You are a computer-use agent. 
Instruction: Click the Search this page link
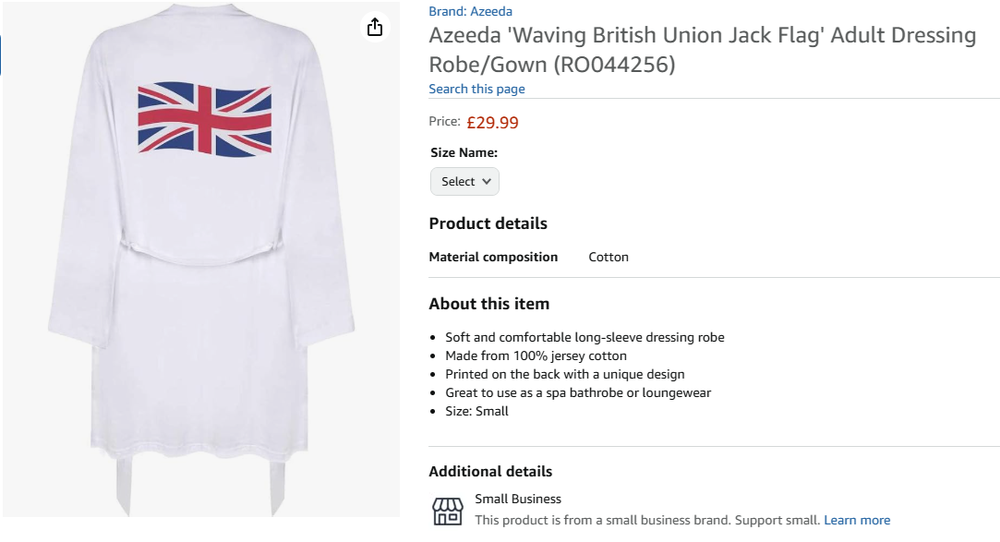[x=477, y=89]
